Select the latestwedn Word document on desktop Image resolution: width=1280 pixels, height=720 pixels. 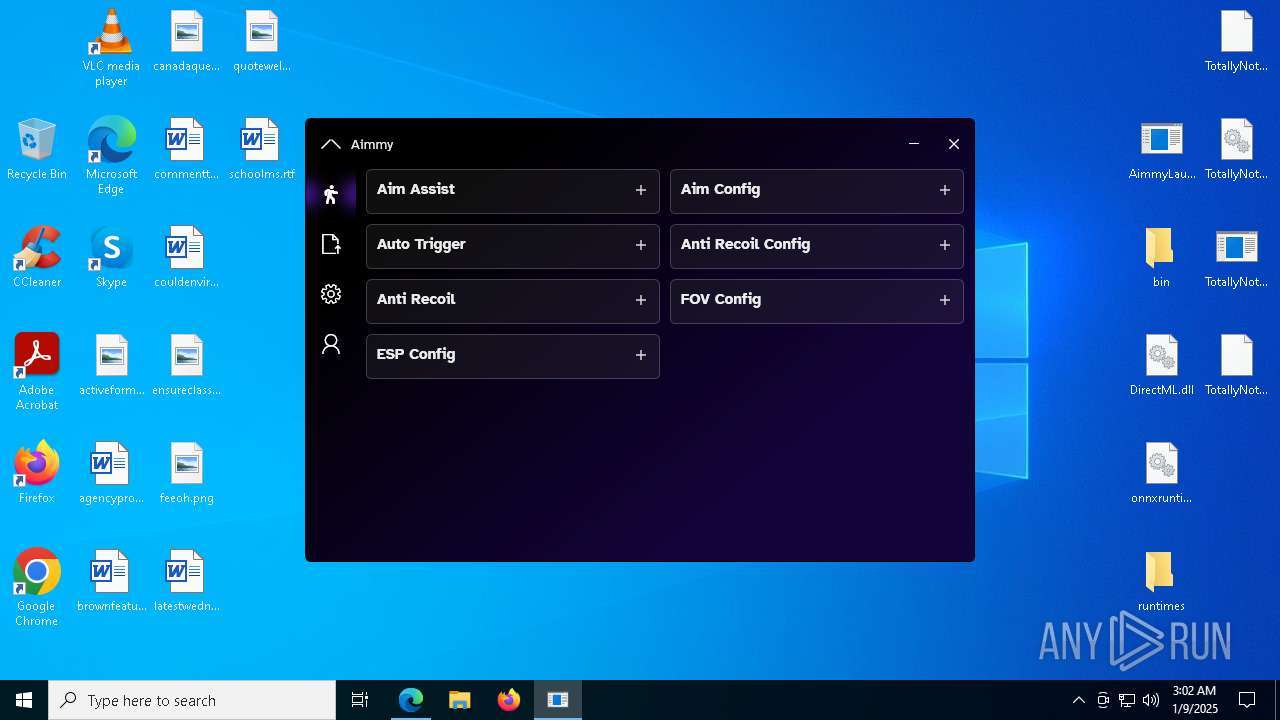pos(186,580)
